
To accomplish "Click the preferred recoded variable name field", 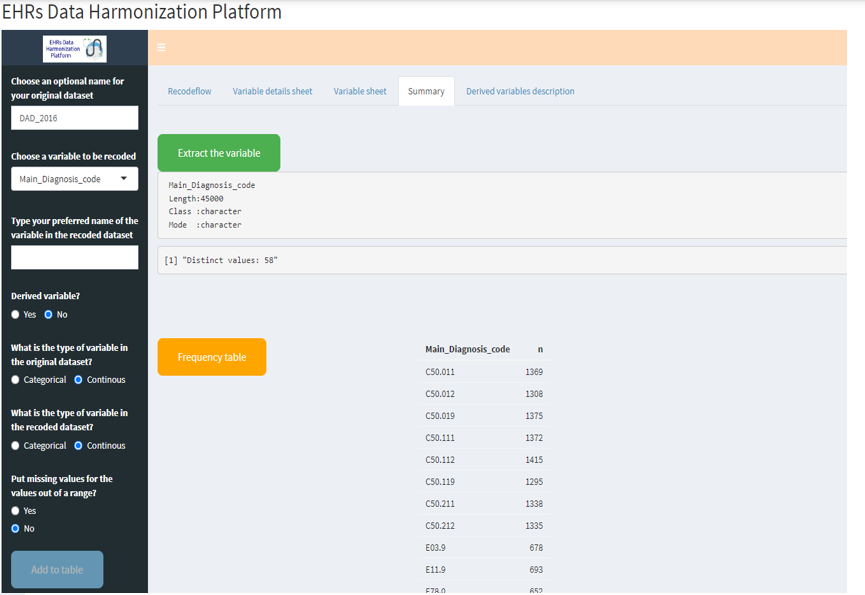I will pyautogui.click(x=75, y=257).
